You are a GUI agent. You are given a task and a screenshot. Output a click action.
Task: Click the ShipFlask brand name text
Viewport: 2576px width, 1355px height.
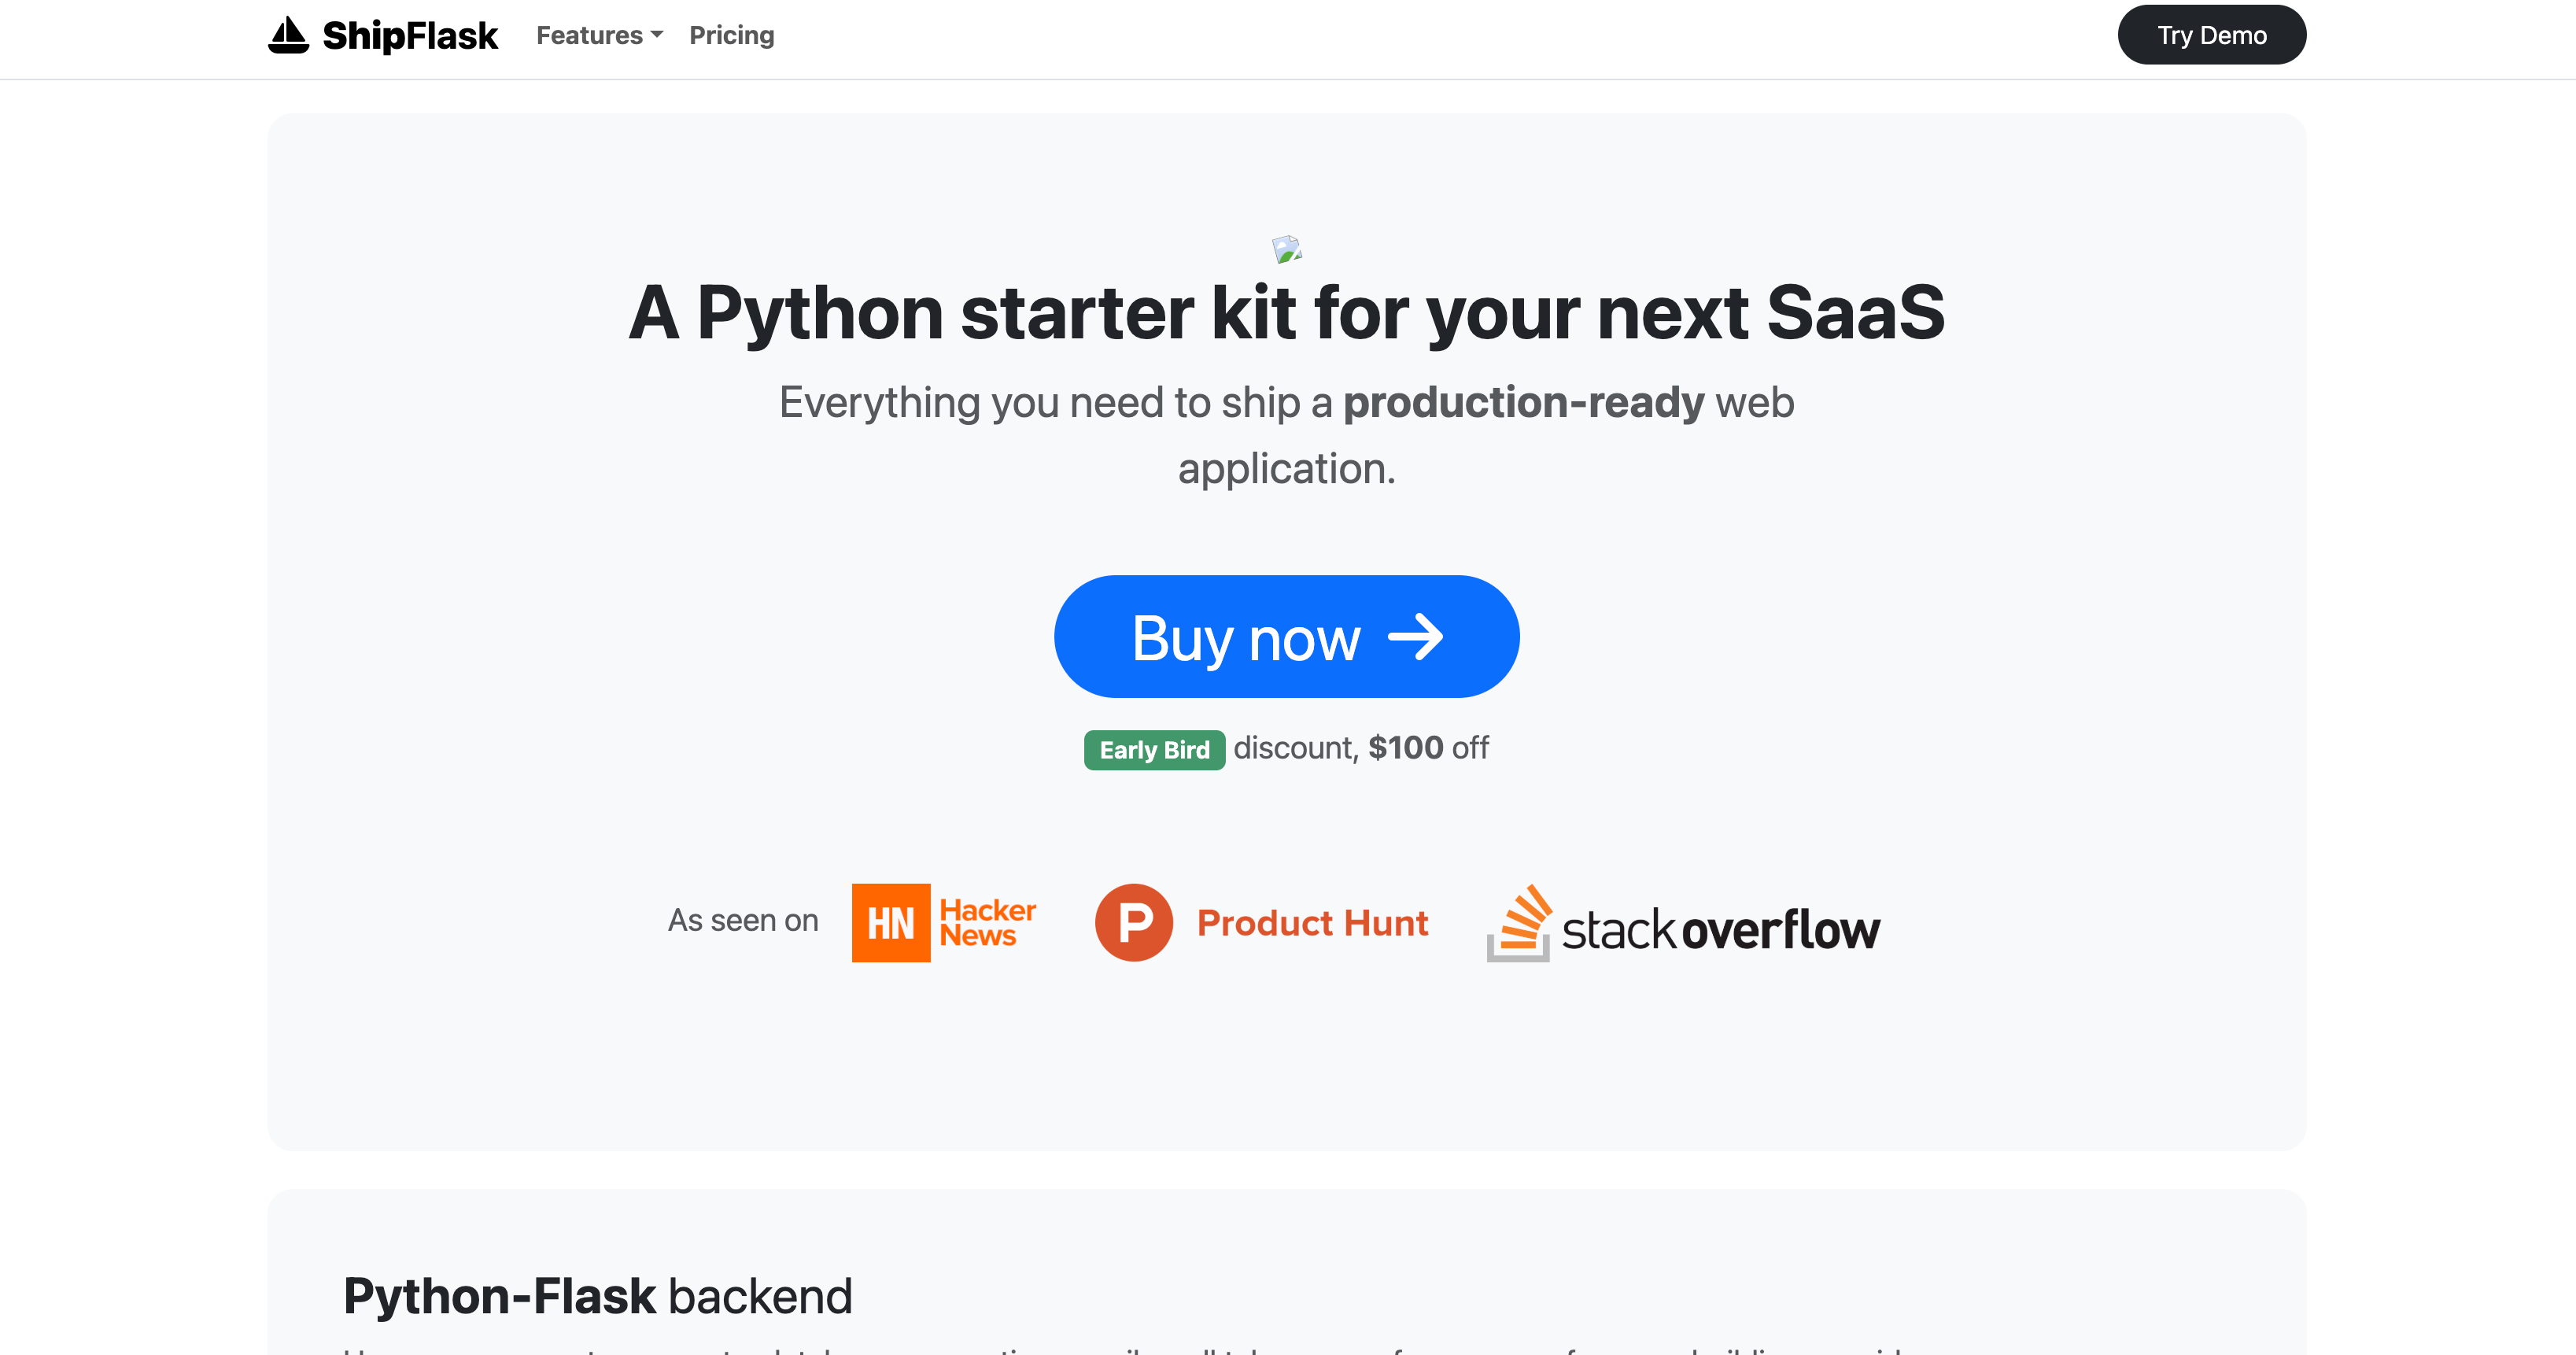pos(410,36)
